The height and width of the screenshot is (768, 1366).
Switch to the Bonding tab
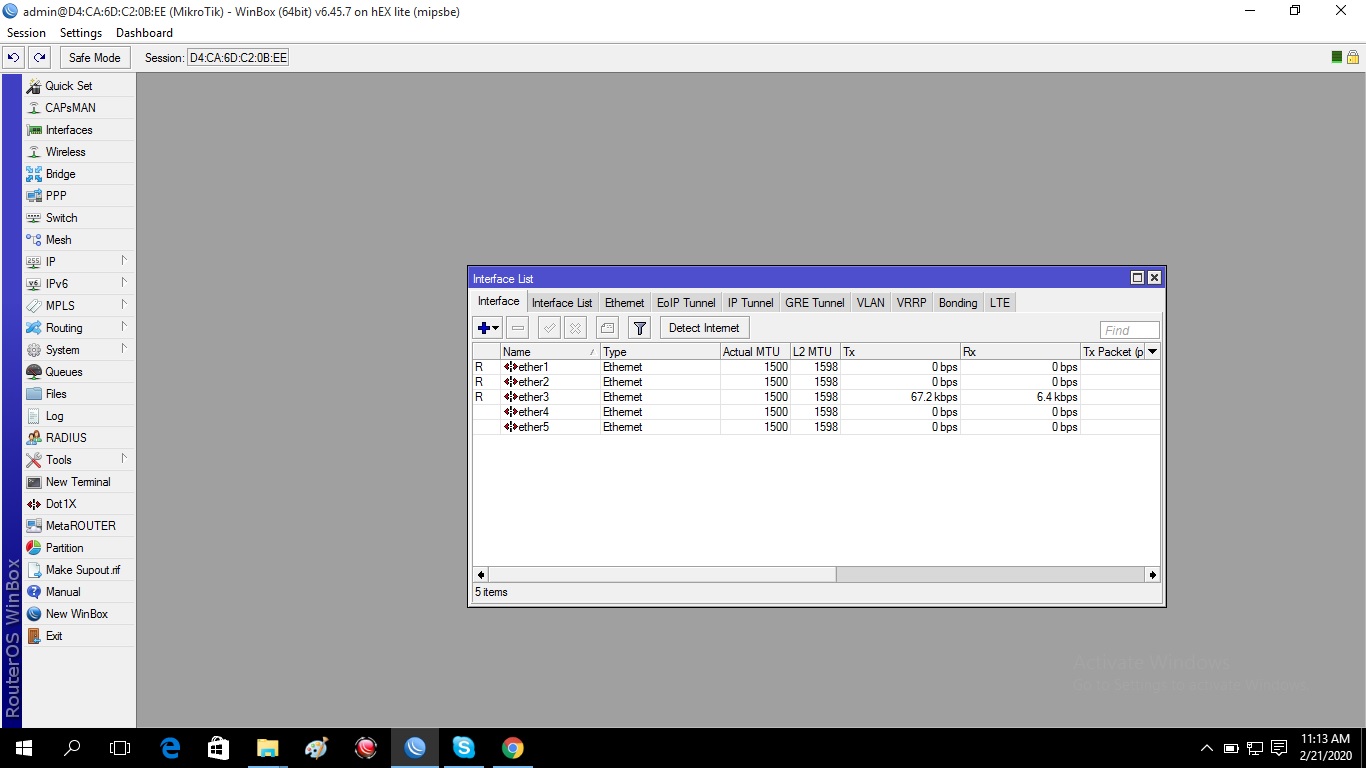tap(958, 303)
